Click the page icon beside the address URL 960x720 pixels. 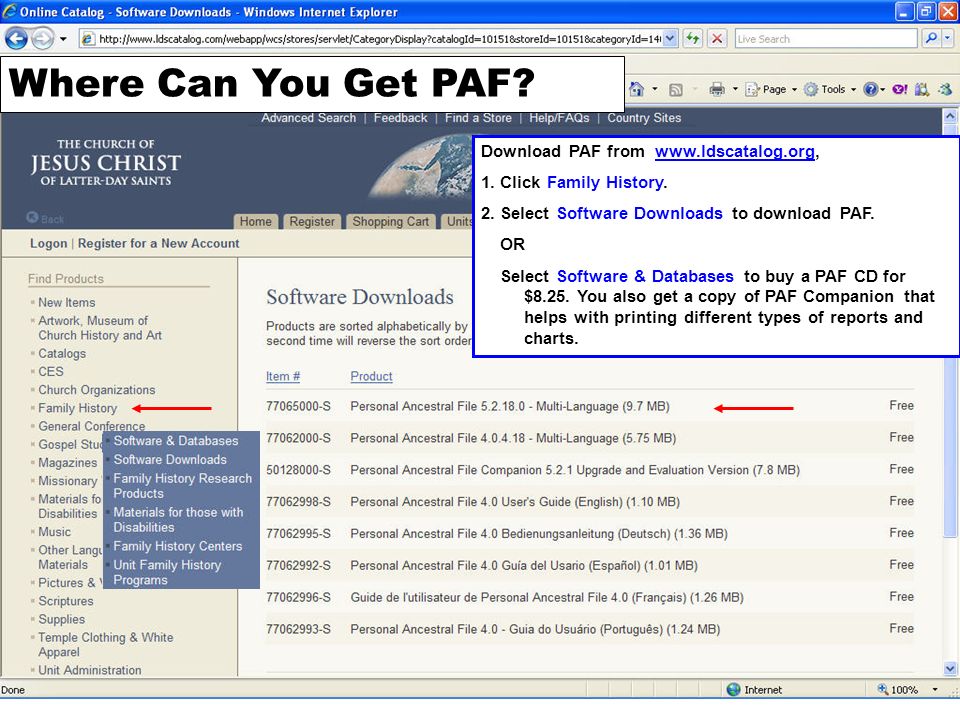coord(88,39)
